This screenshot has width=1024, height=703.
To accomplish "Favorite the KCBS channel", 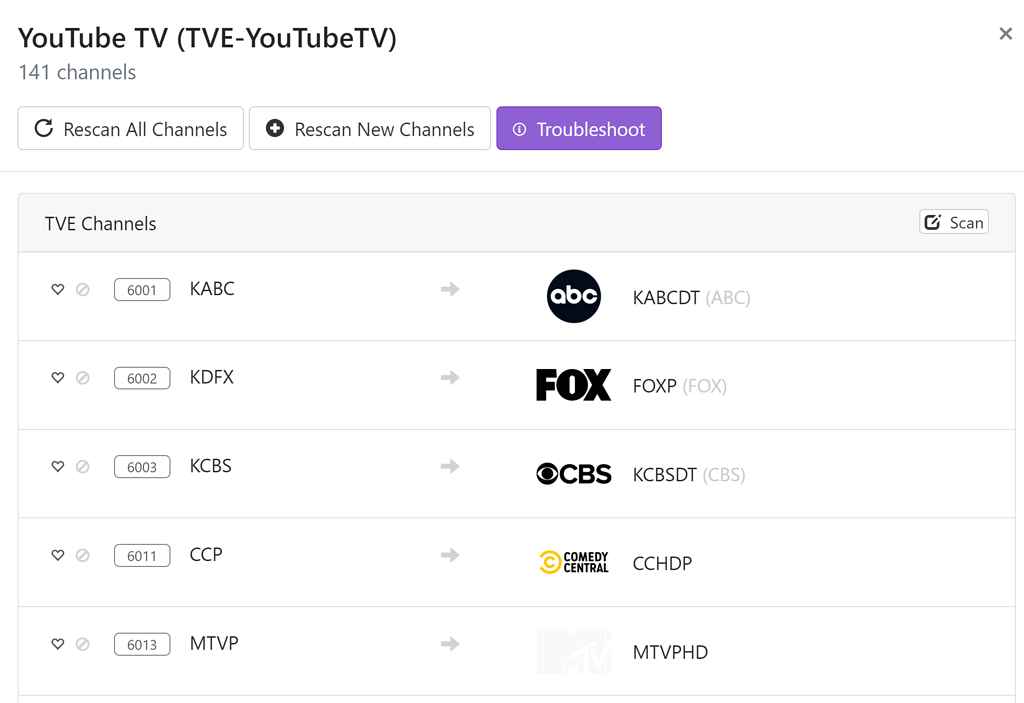I will click(58, 466).
